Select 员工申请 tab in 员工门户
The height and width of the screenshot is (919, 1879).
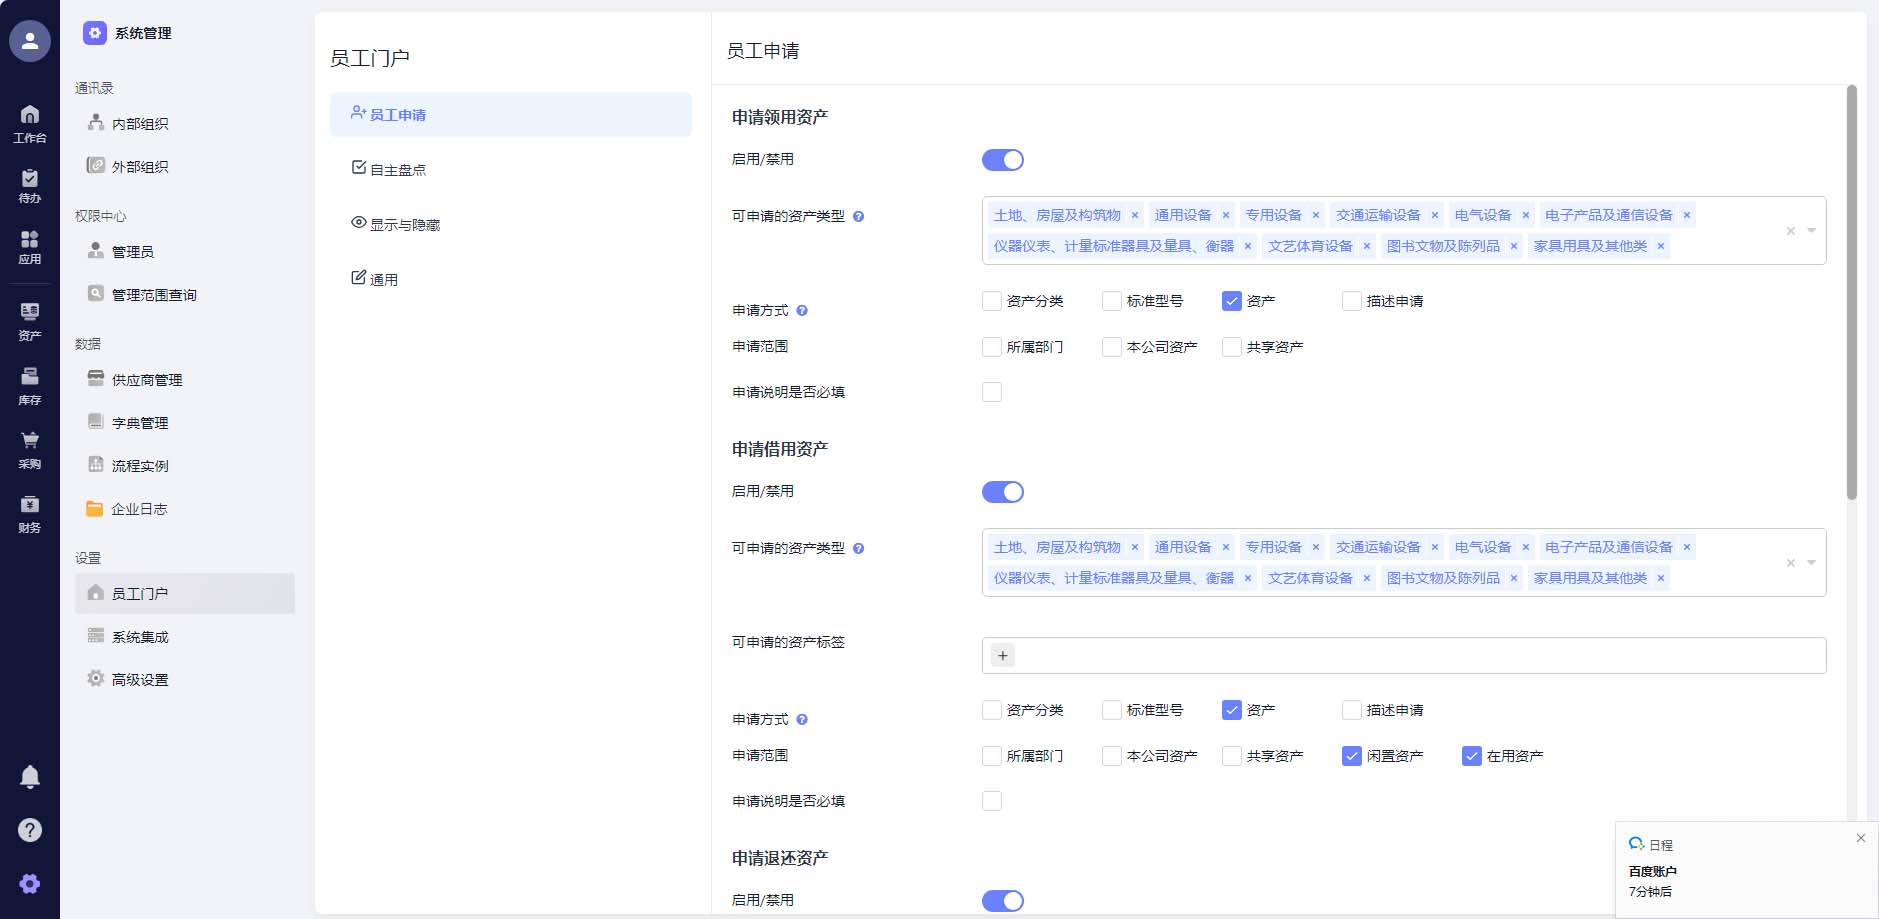coord(511,115)
